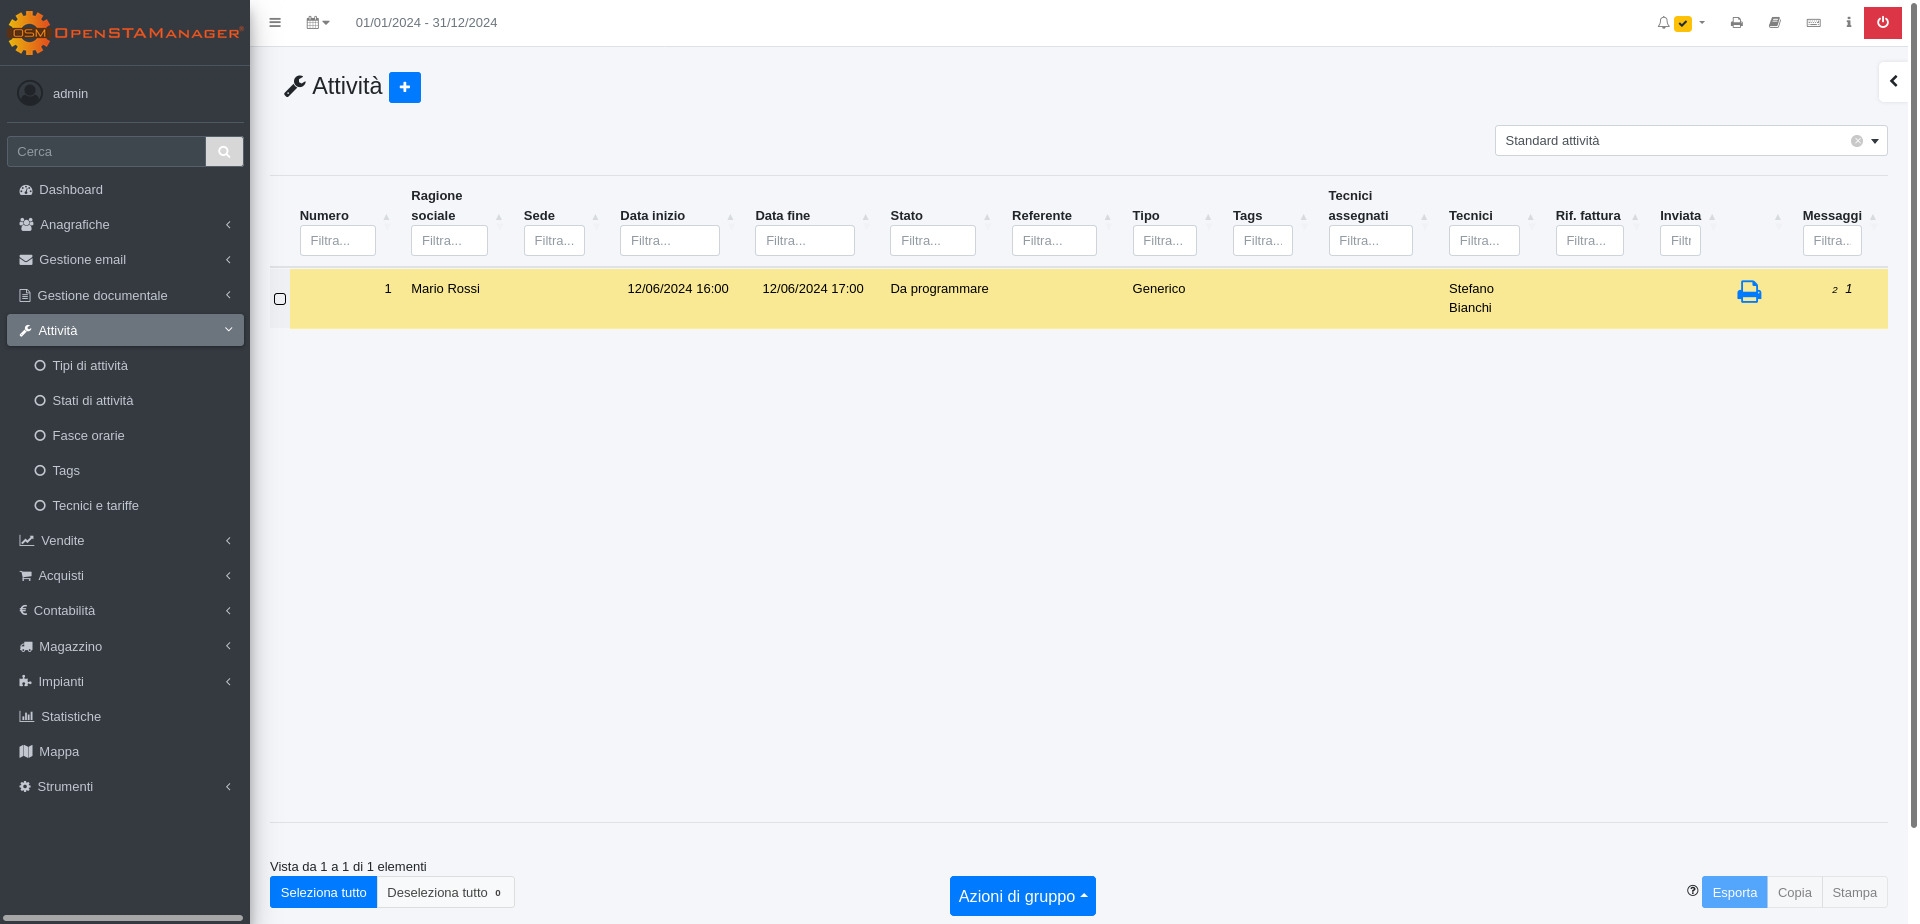1920x924 pixels.
Task: Check the checkbox for activity row 1
Action: pyautogui.click(x=280, y=299)
